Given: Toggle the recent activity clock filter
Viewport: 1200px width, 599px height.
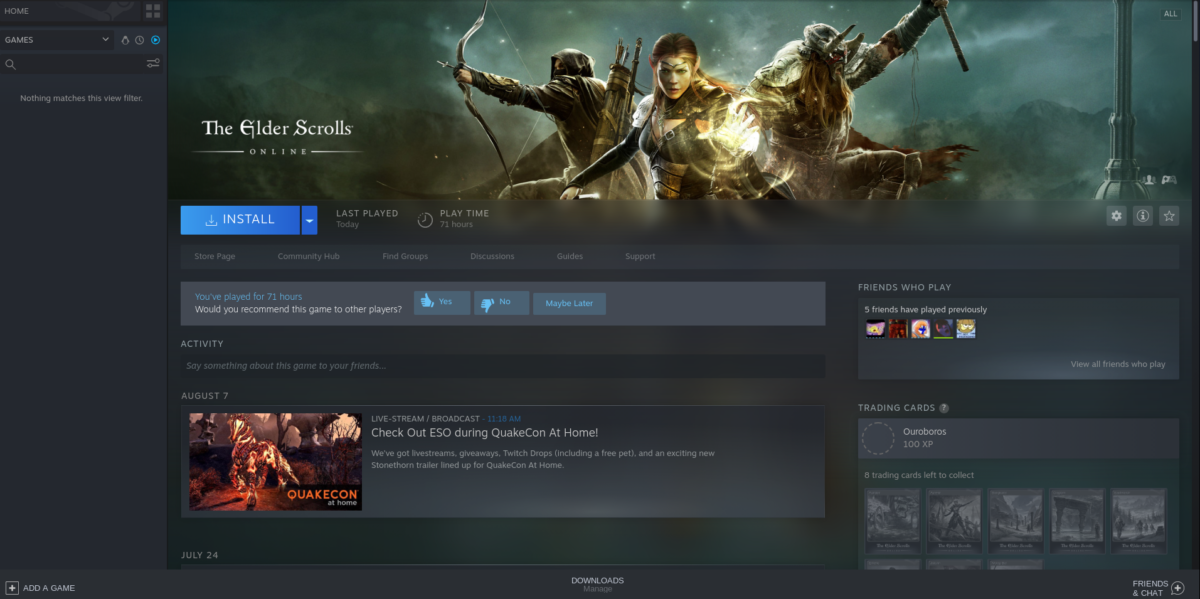Looking at the screenshot, I should [x=140, y=40].
